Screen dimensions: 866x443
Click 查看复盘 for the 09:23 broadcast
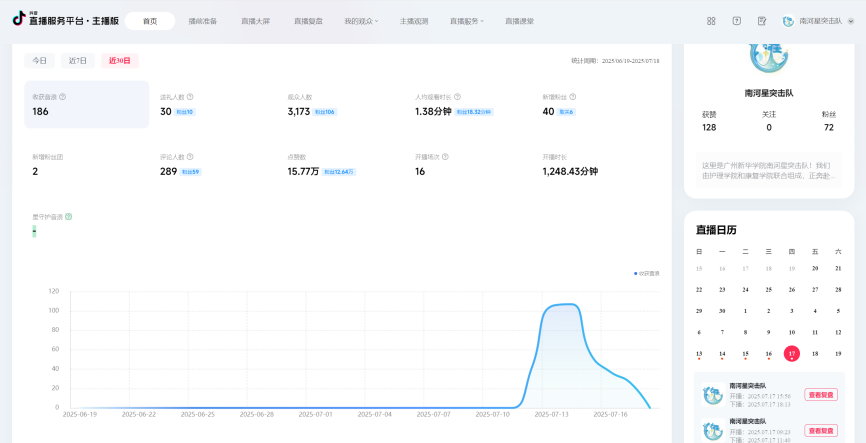coord(821,430)
